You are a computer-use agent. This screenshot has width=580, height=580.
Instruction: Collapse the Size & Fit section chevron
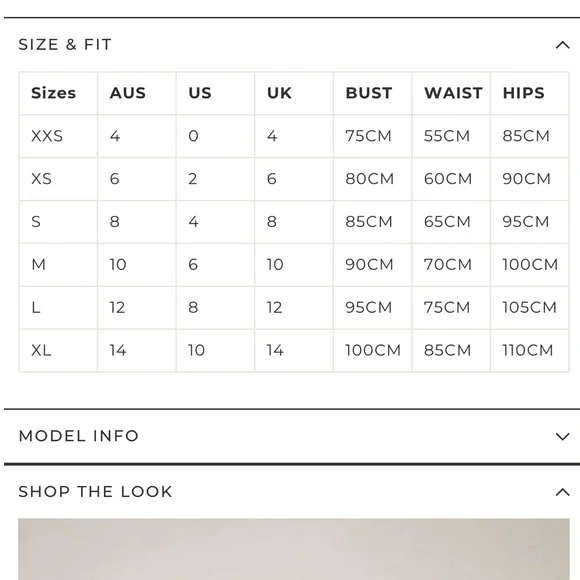point(562,45)
